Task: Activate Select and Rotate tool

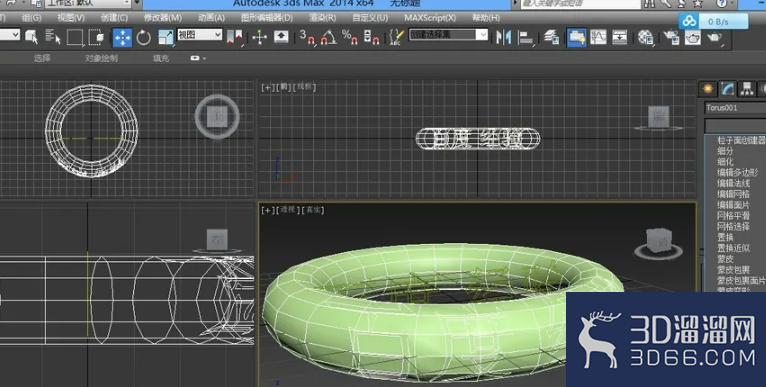Action: tap(144, 37)
